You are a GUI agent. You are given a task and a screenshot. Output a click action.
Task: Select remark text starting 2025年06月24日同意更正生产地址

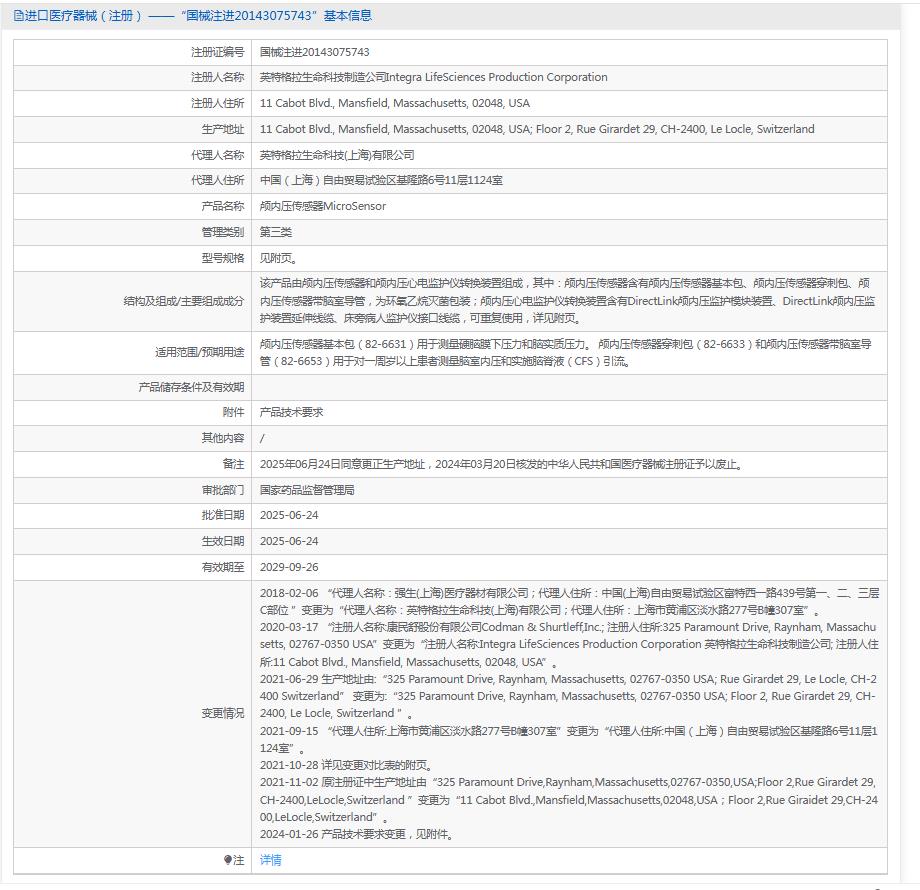coord(503,464)
